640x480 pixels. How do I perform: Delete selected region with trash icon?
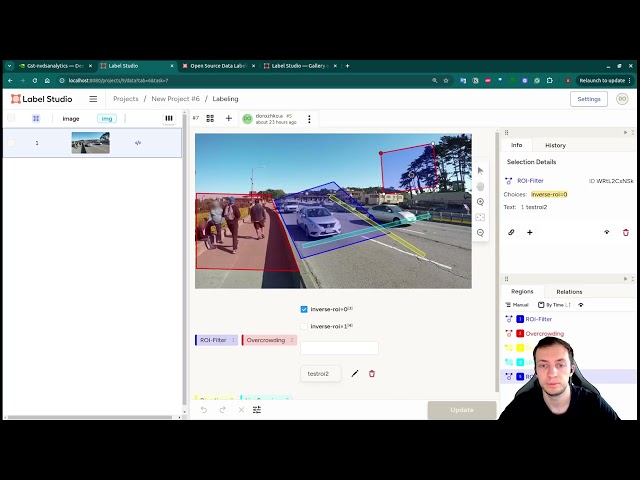click(x=626, y=232)
